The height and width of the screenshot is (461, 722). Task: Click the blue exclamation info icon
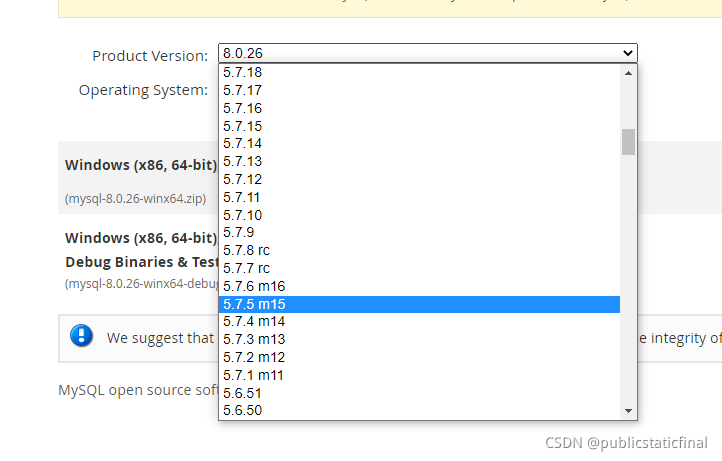[x=82, y=336]
